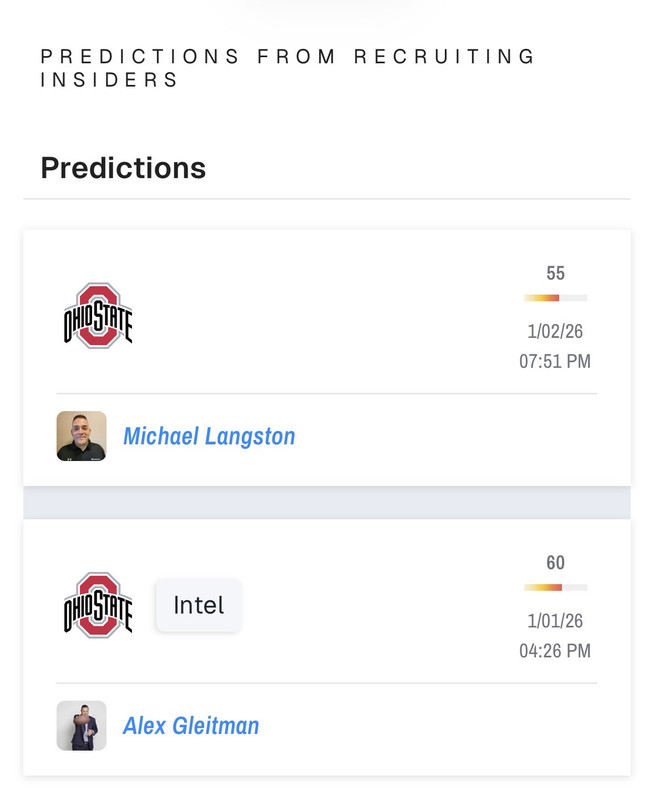Click the gray divider between prediction cards
The width and height of the screenshot is (654, 800).
[x=327, y=503]
